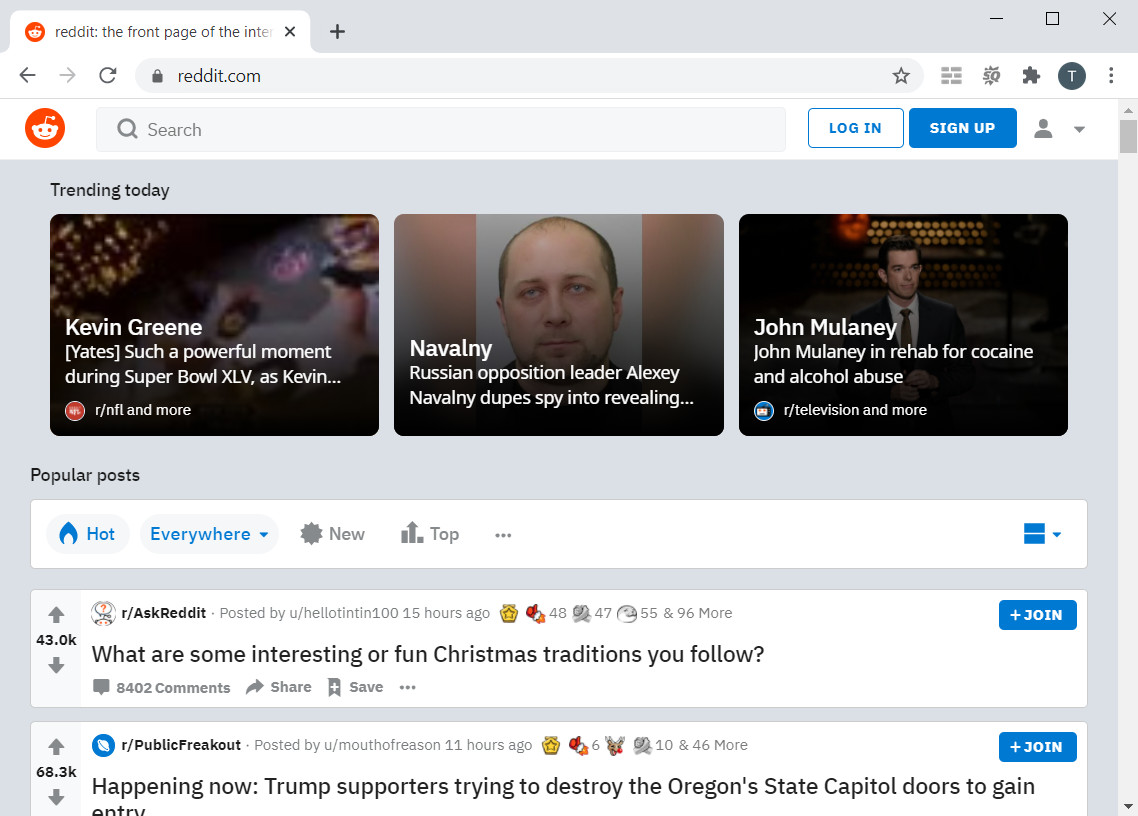
Task: Open the Everywhere location dropdown
Action: click(208, 534)
